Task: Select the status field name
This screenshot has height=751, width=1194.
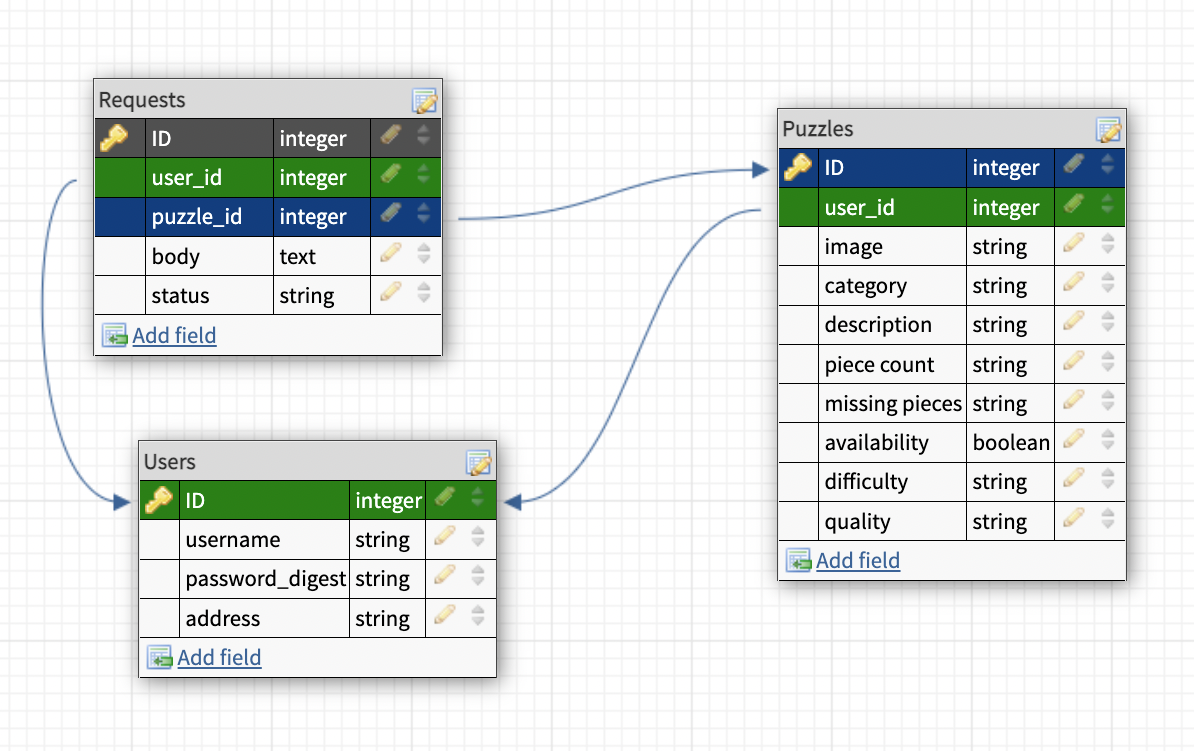Action: click(180, 296)
